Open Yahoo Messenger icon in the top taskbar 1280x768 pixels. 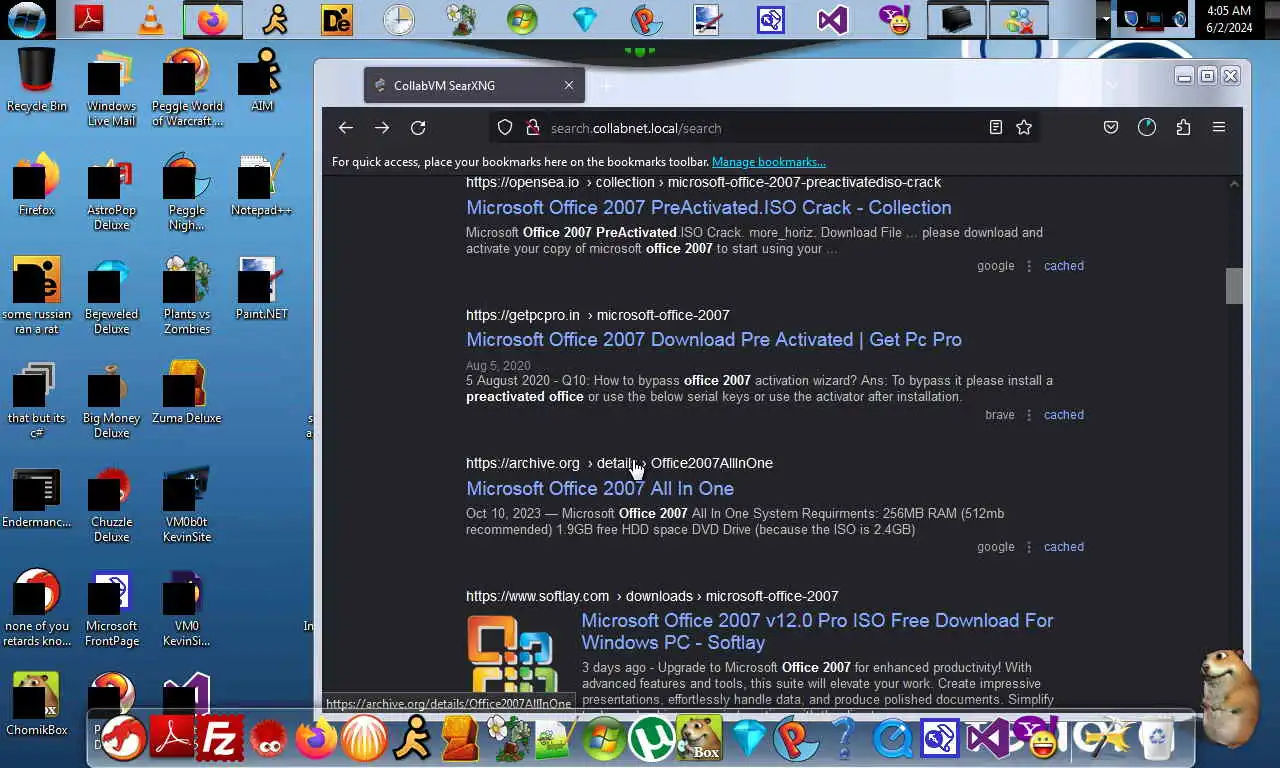click(x=895, y=19)
